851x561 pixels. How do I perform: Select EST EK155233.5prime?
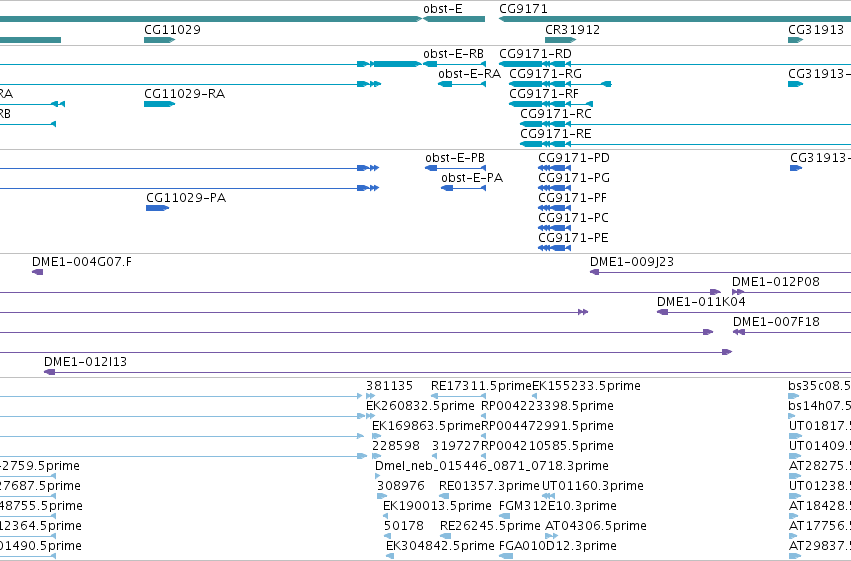[587, 386]
